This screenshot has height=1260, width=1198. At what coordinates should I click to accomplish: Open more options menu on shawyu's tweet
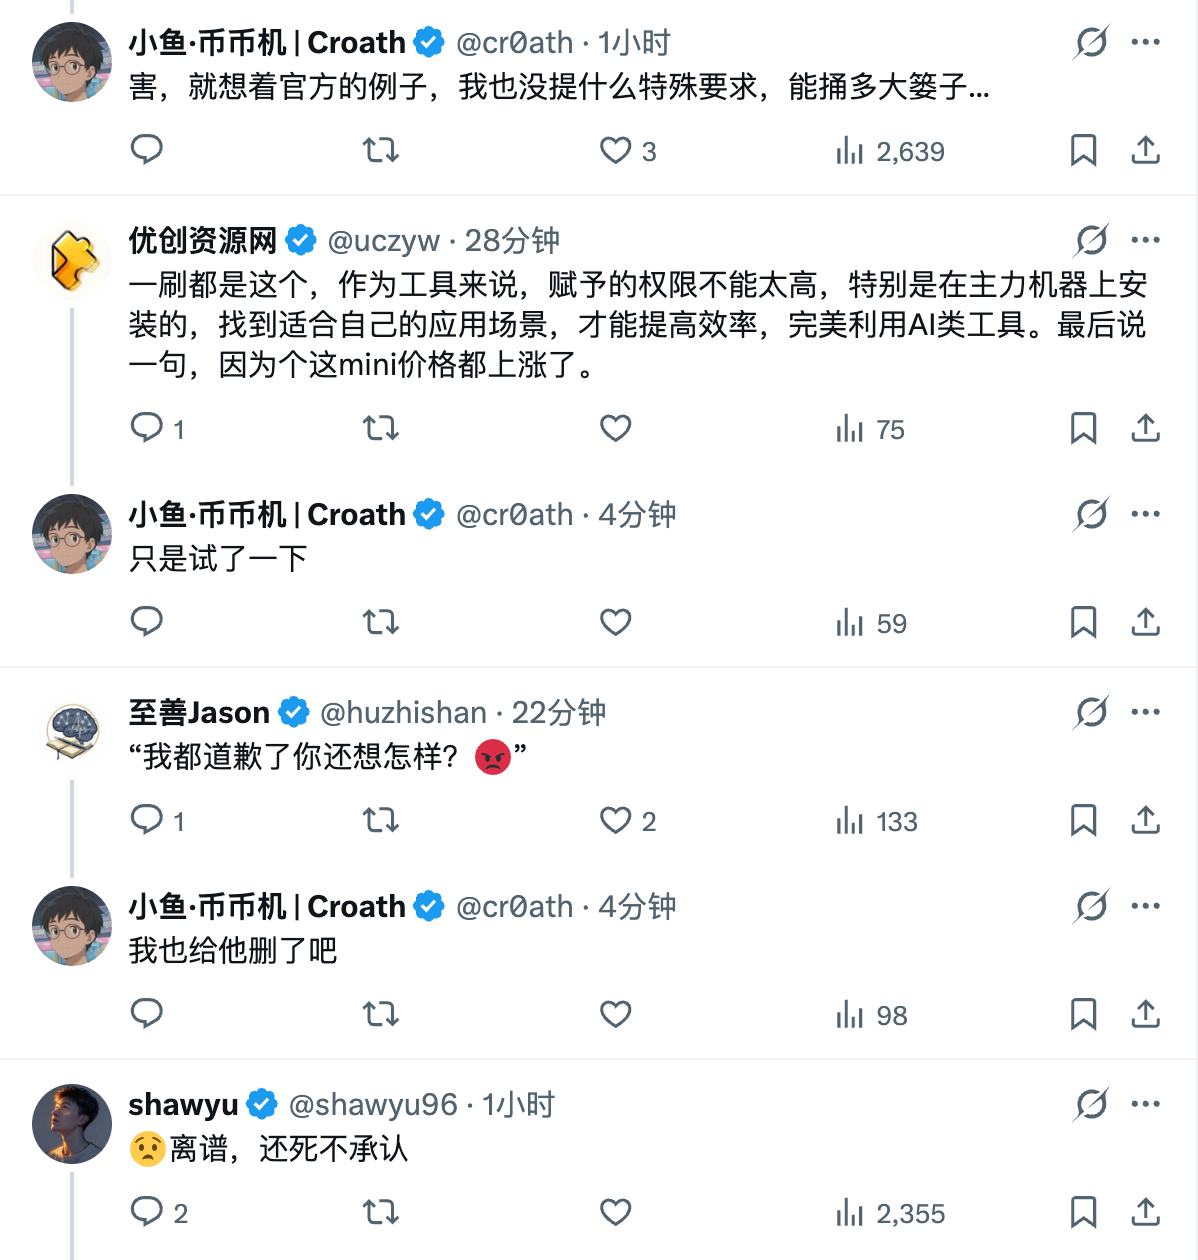click(1145, 1104)
